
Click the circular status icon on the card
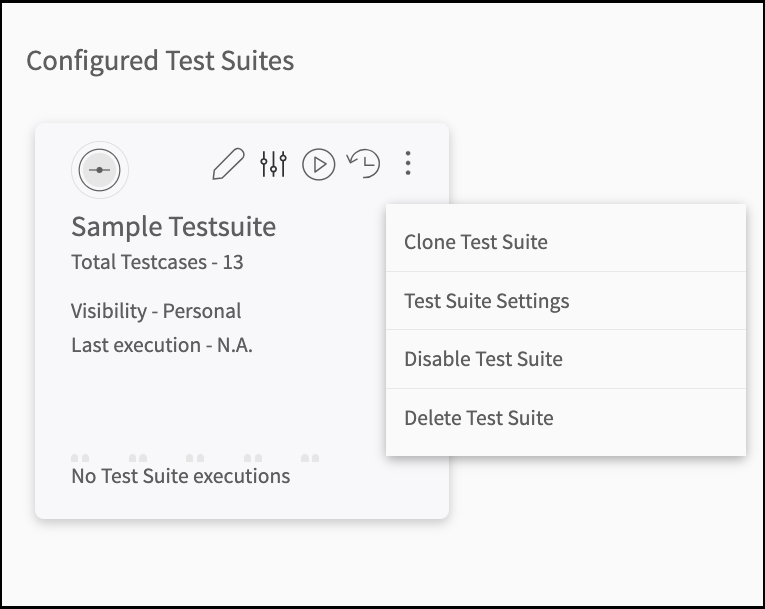coord(100,170)
